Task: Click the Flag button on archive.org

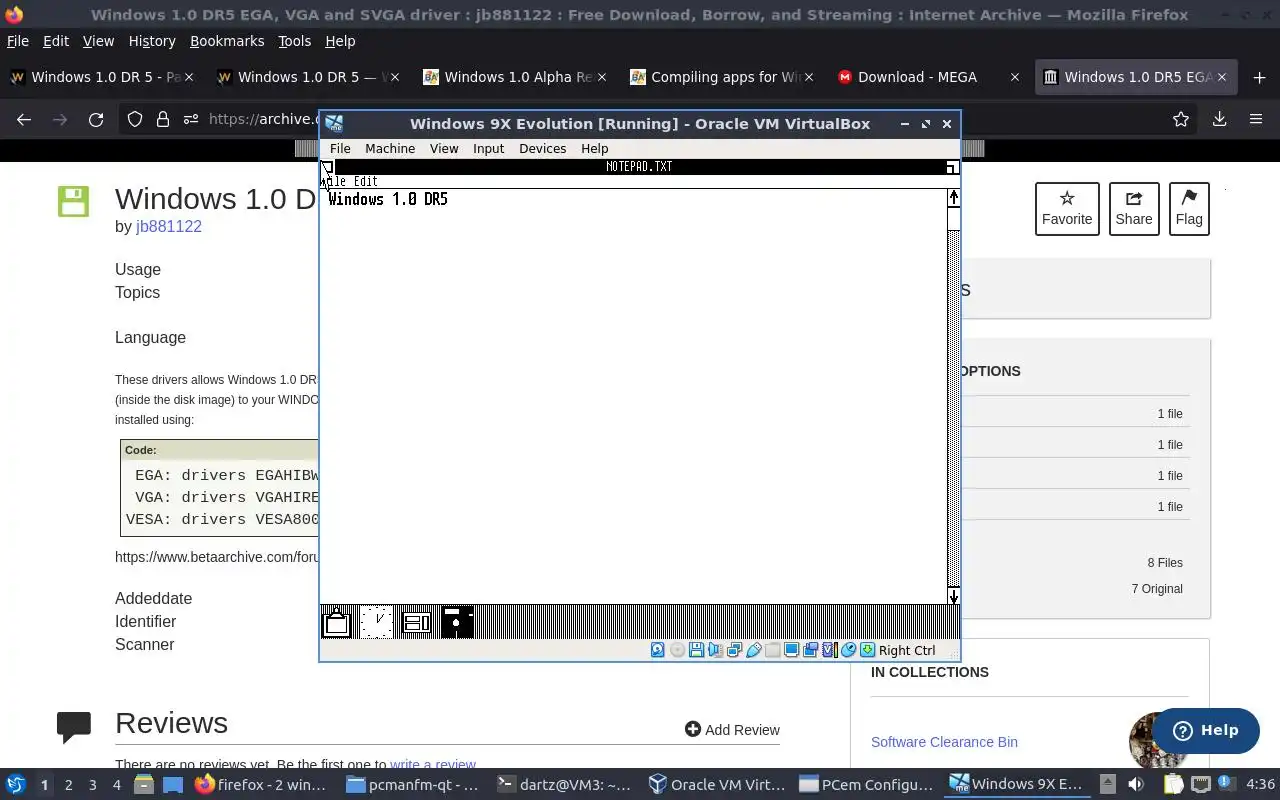Action: [1189, 209]
